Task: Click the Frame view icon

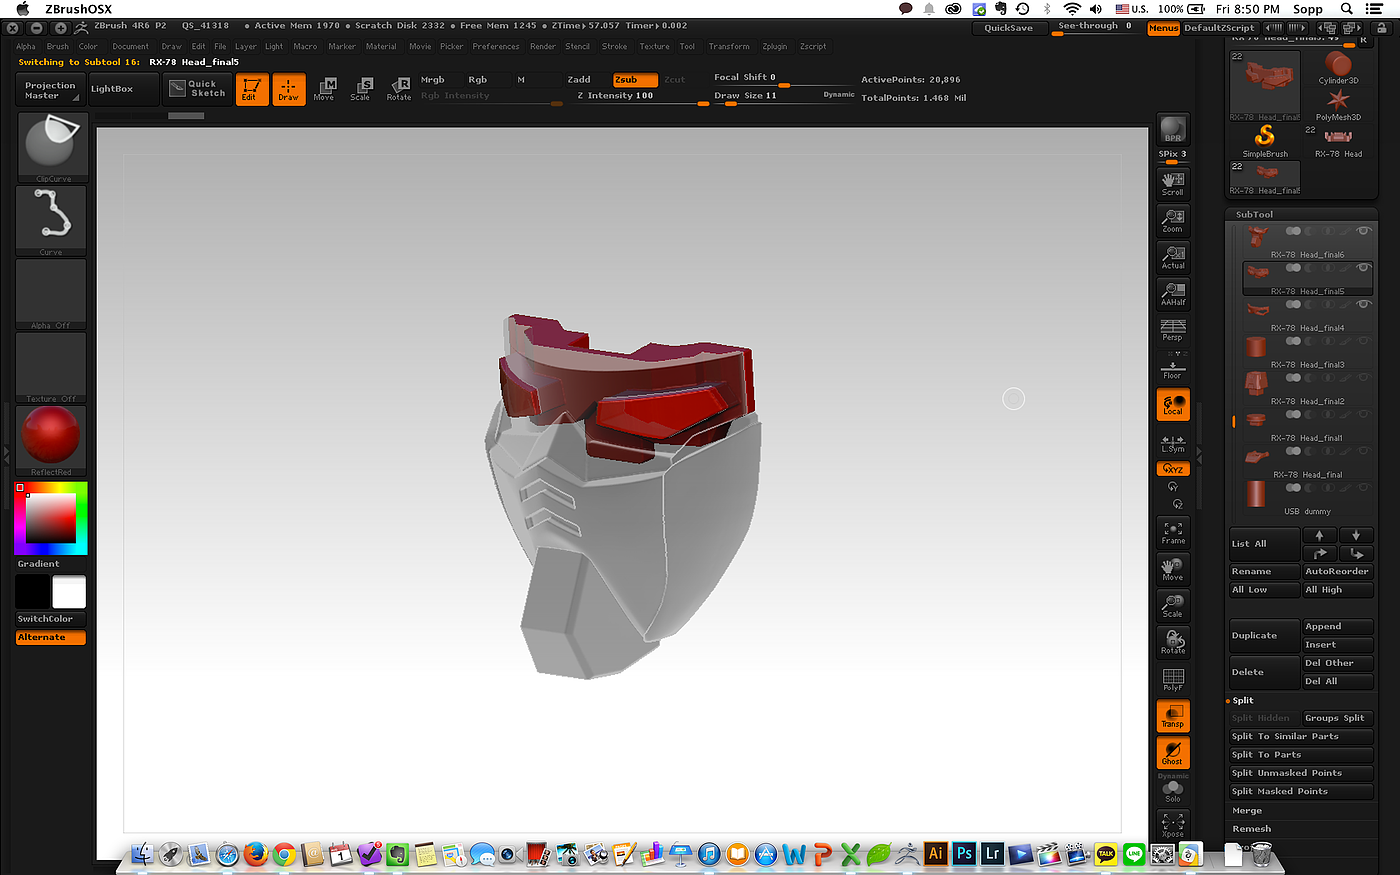Action: click(x=1173, y=532)
